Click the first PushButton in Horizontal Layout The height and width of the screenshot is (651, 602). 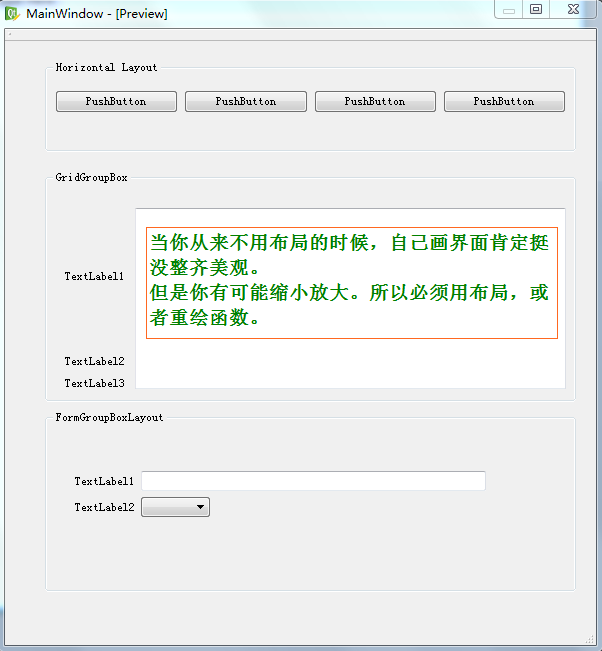(116, 102)
